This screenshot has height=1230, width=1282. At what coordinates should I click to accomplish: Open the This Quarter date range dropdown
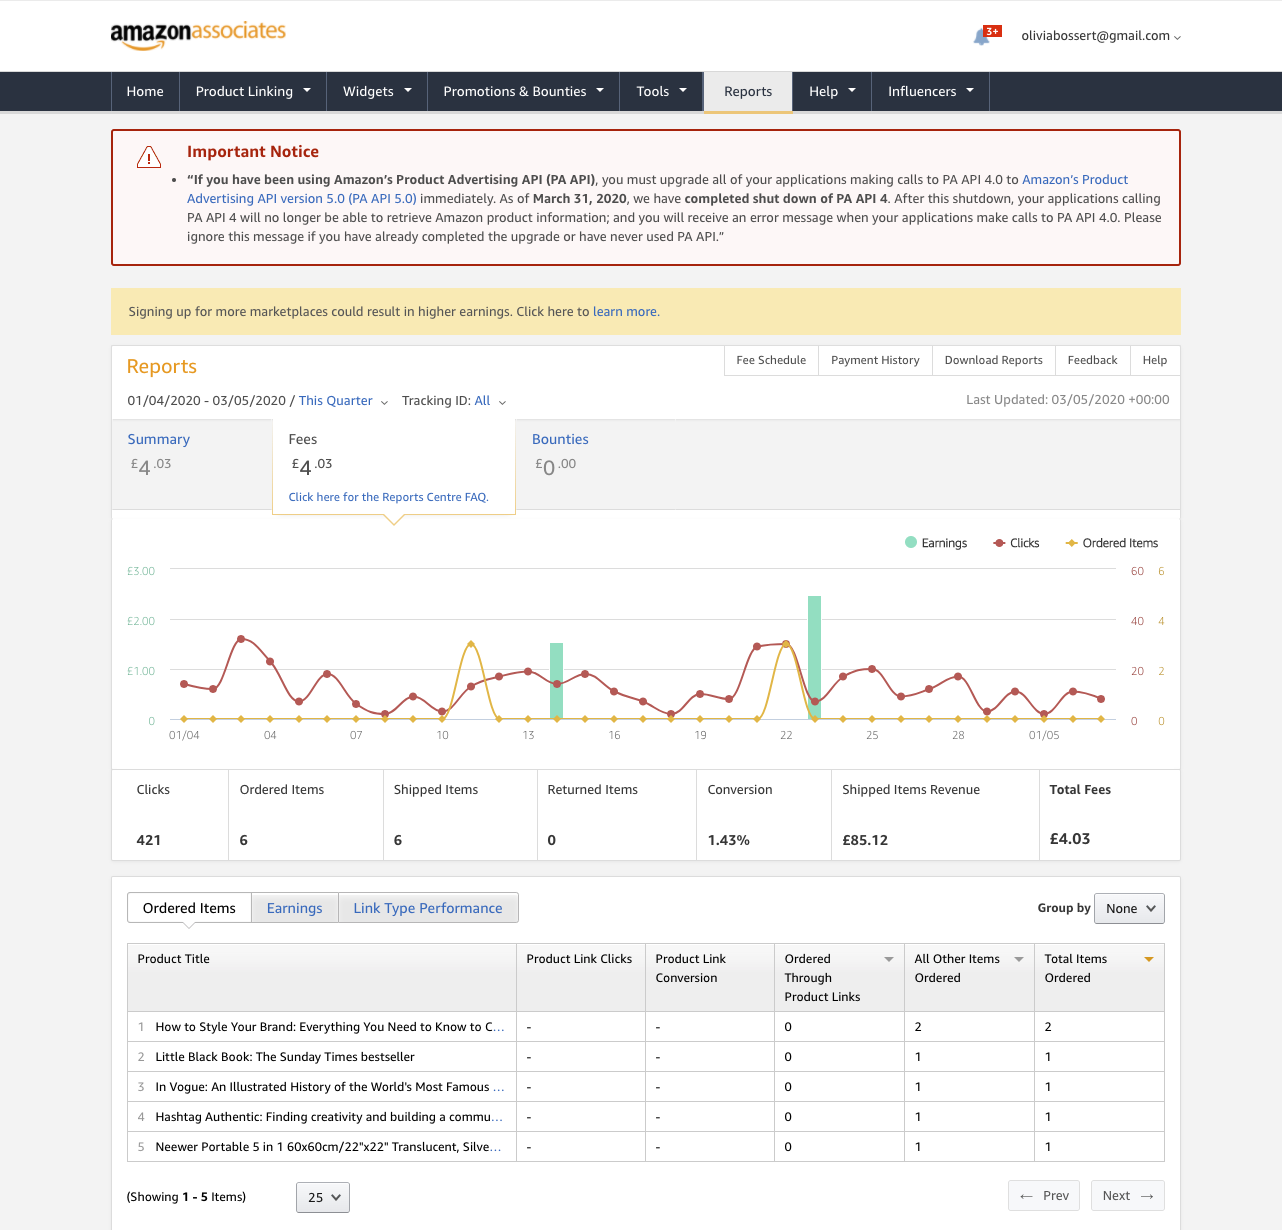(x=343, y=401)
